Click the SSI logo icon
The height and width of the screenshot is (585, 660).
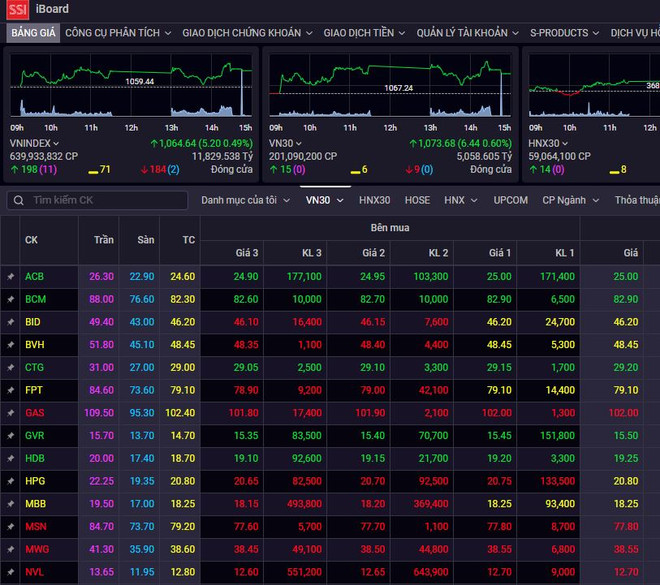click(x=17, y=9)
